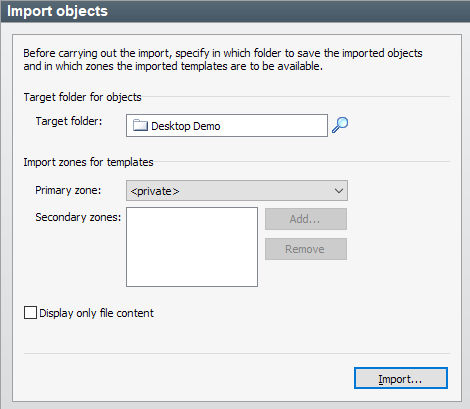The image size is (470, 409).
Task: Click the magnifier icon to browse target folder
Action: coord(340,125)
